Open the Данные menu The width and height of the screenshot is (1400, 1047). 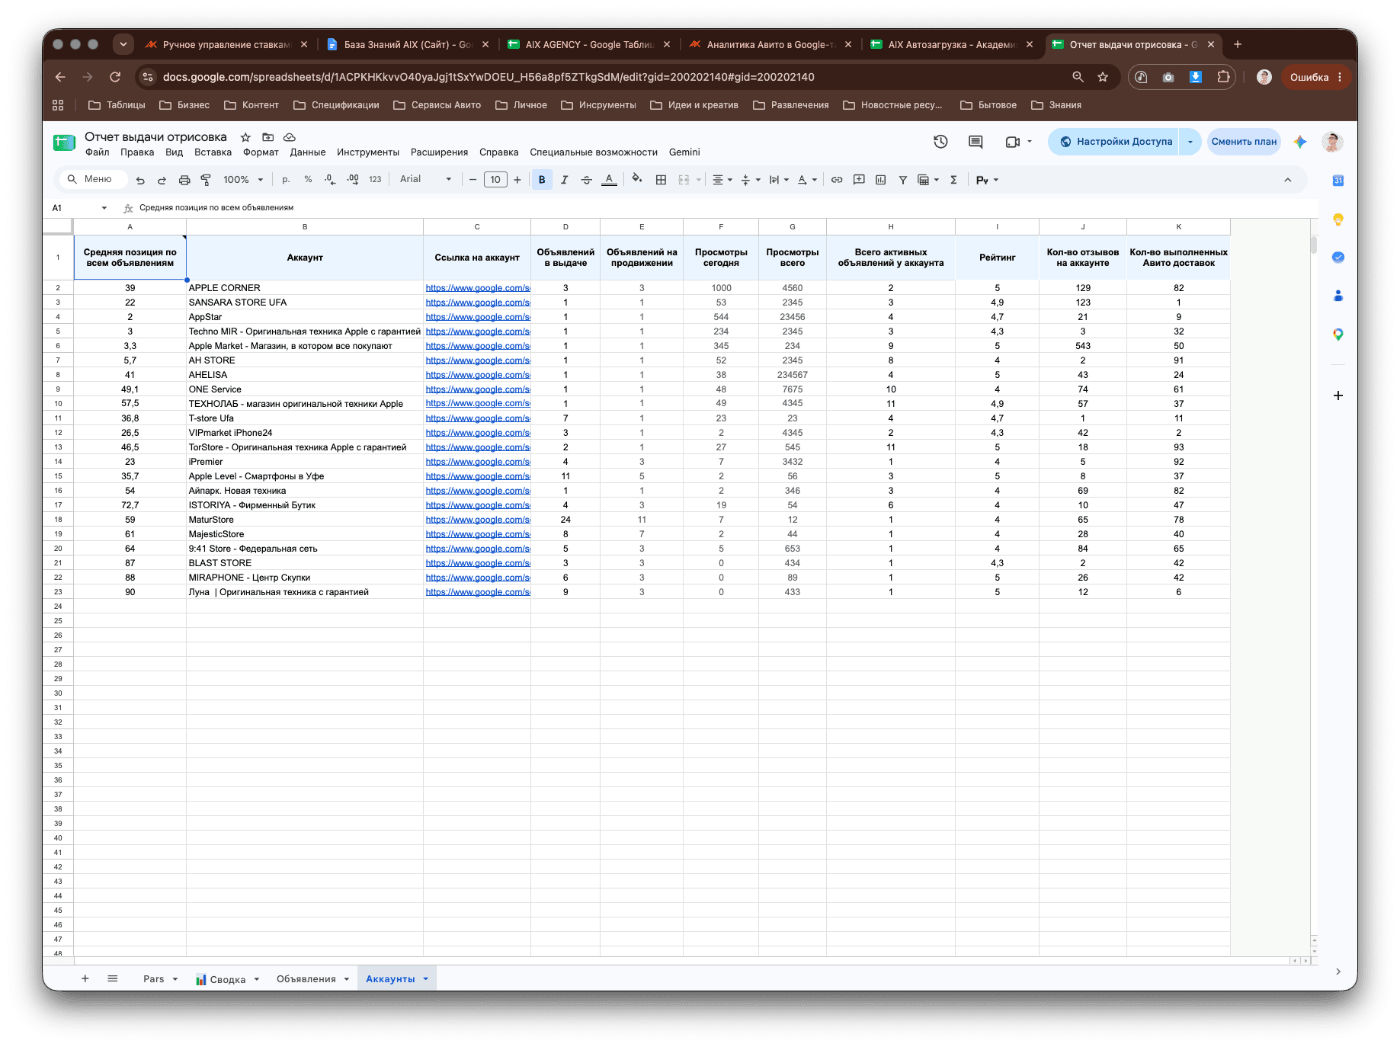point(308,153)
